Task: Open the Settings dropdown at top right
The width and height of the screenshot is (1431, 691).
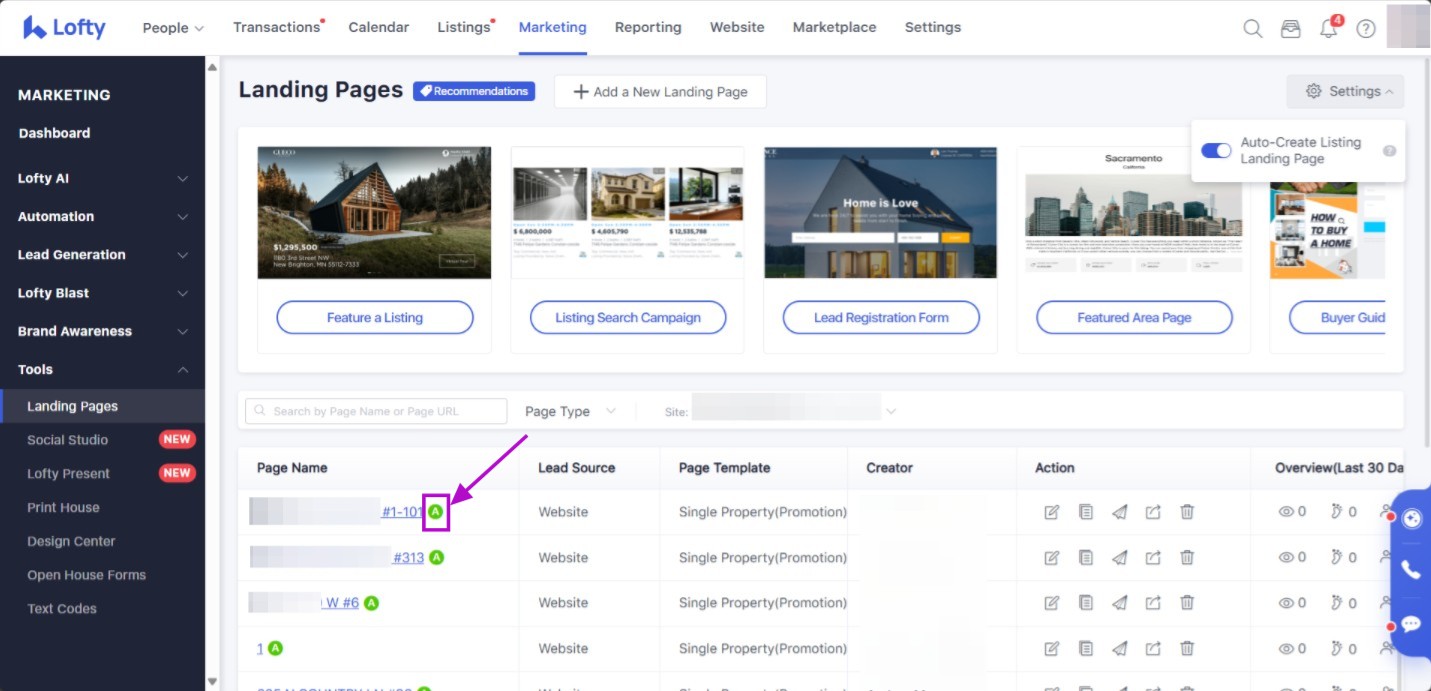Action: point(1345,91)
